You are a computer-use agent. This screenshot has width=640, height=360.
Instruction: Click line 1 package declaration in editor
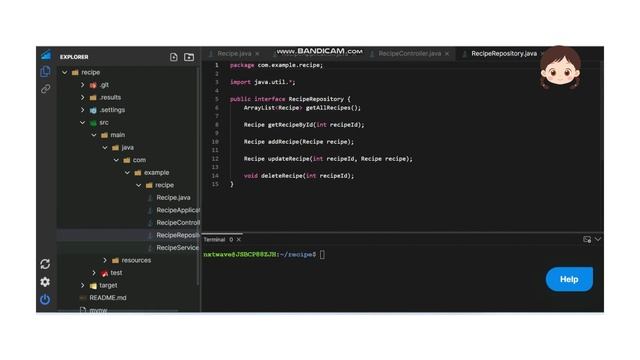tap(276, 65)
